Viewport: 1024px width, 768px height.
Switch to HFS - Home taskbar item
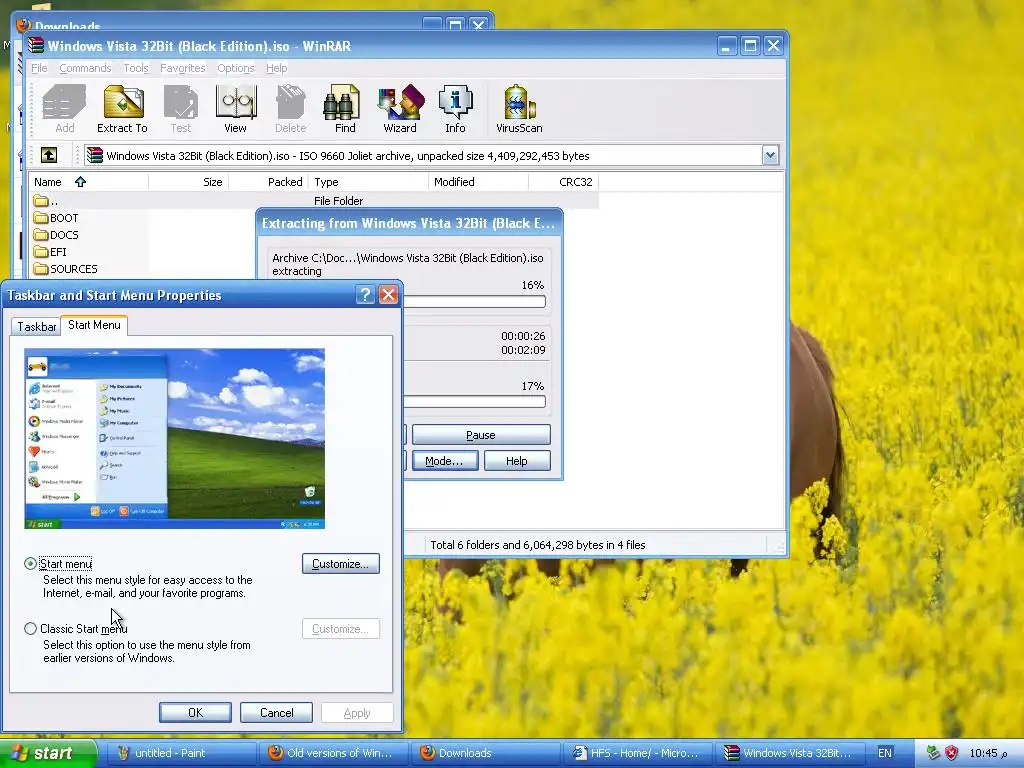638,753
